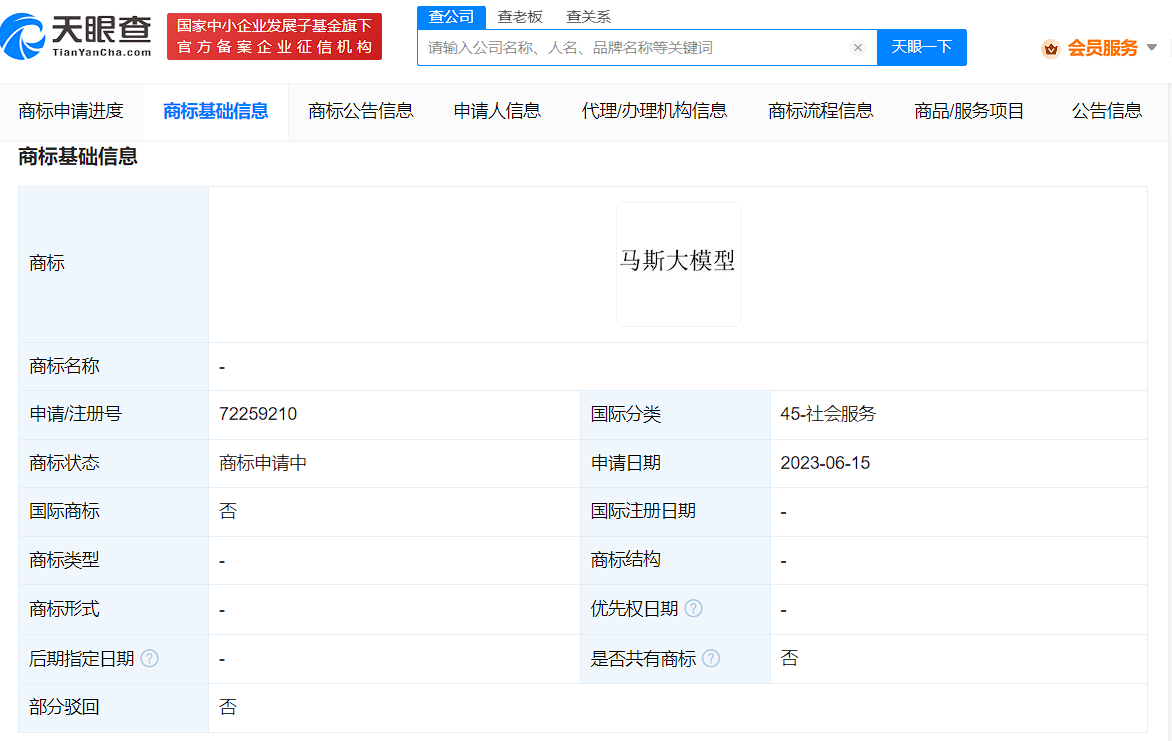Click the red 国家中小企业发展子基金 badge
This screenshot has height=741, width=1172.
(274, 36)
